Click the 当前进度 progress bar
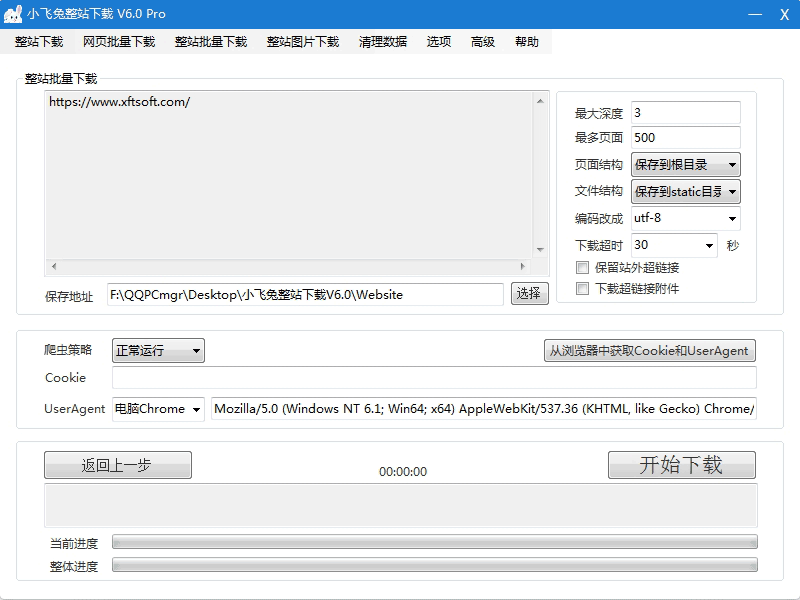The width and height of the screenshot is (800, 600). coord(434,542)
